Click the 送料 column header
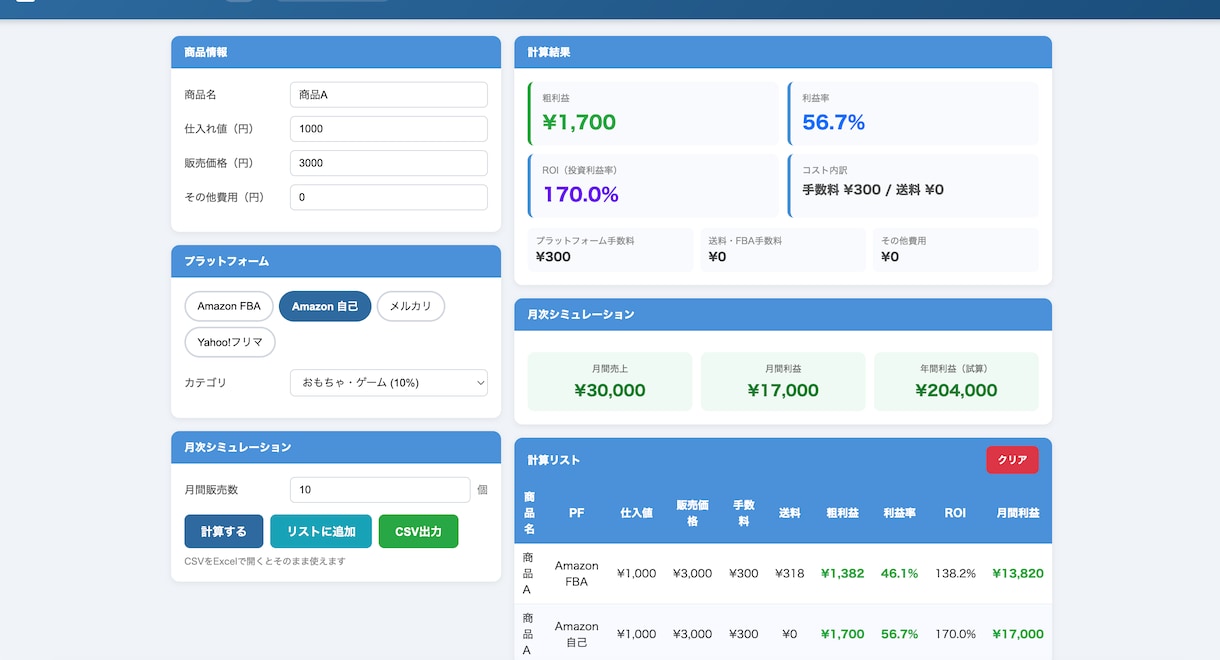This screenshot has width=1220, height=660. [x=789, y=513]
